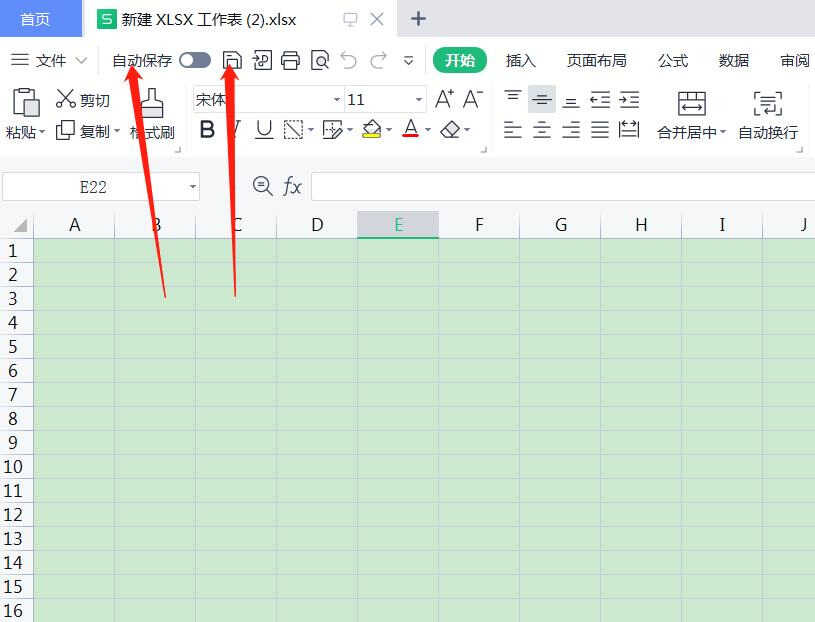Screen dimensions: 815x622
Task: Open the font size 11 dropdown
Action: coord(418,99)
